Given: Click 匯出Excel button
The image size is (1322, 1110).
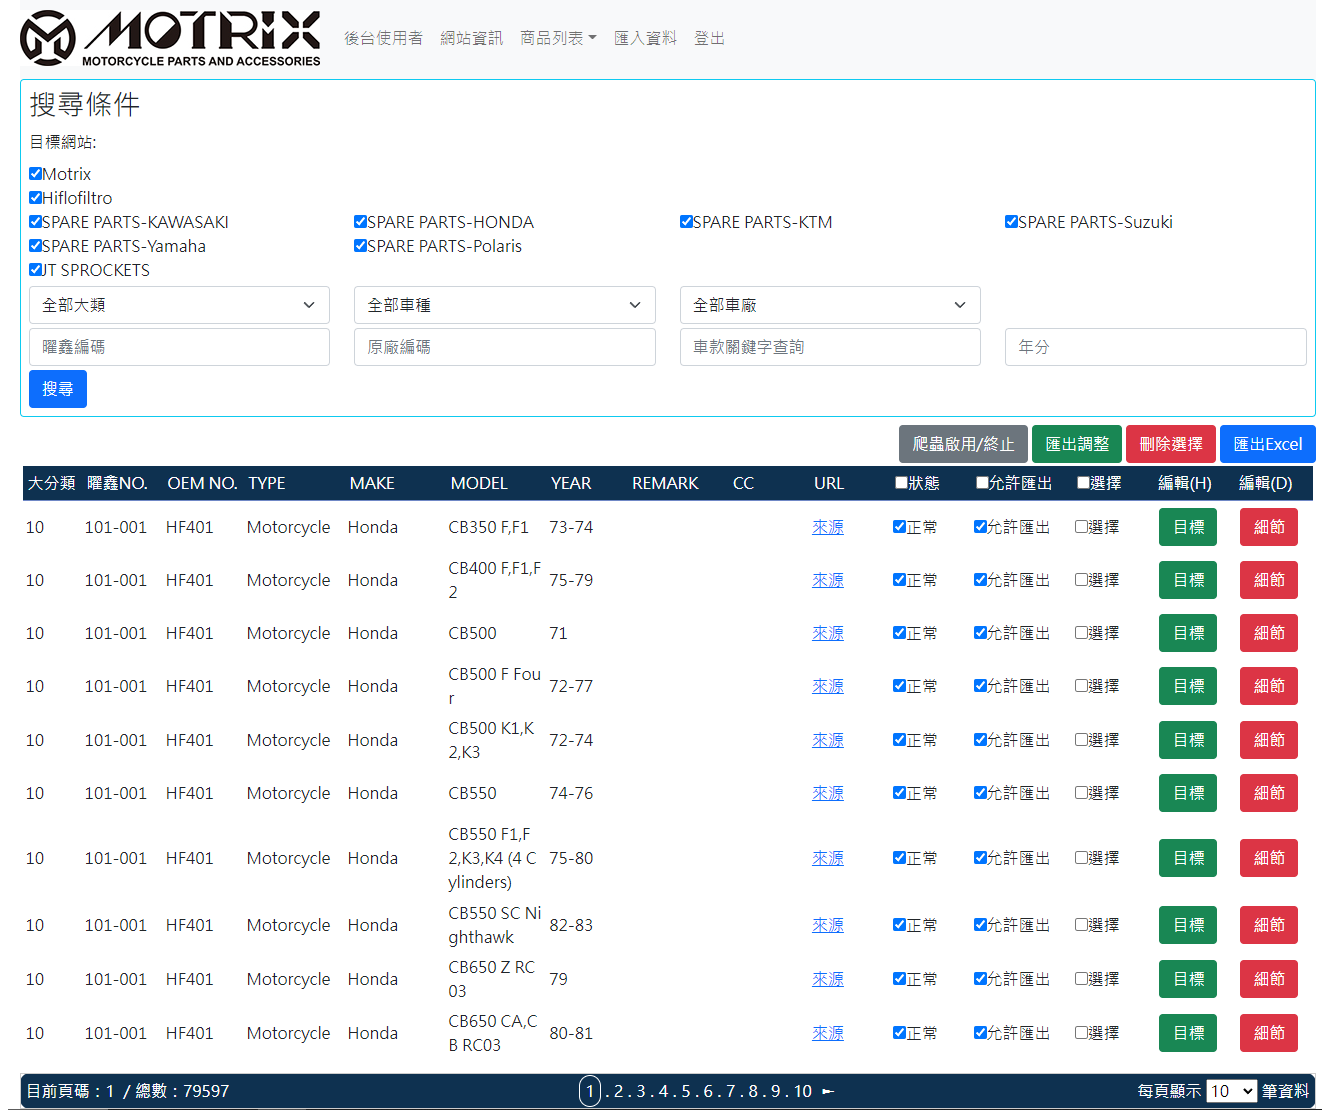Looking at the screenshot, I should [x=1268, y=444].
